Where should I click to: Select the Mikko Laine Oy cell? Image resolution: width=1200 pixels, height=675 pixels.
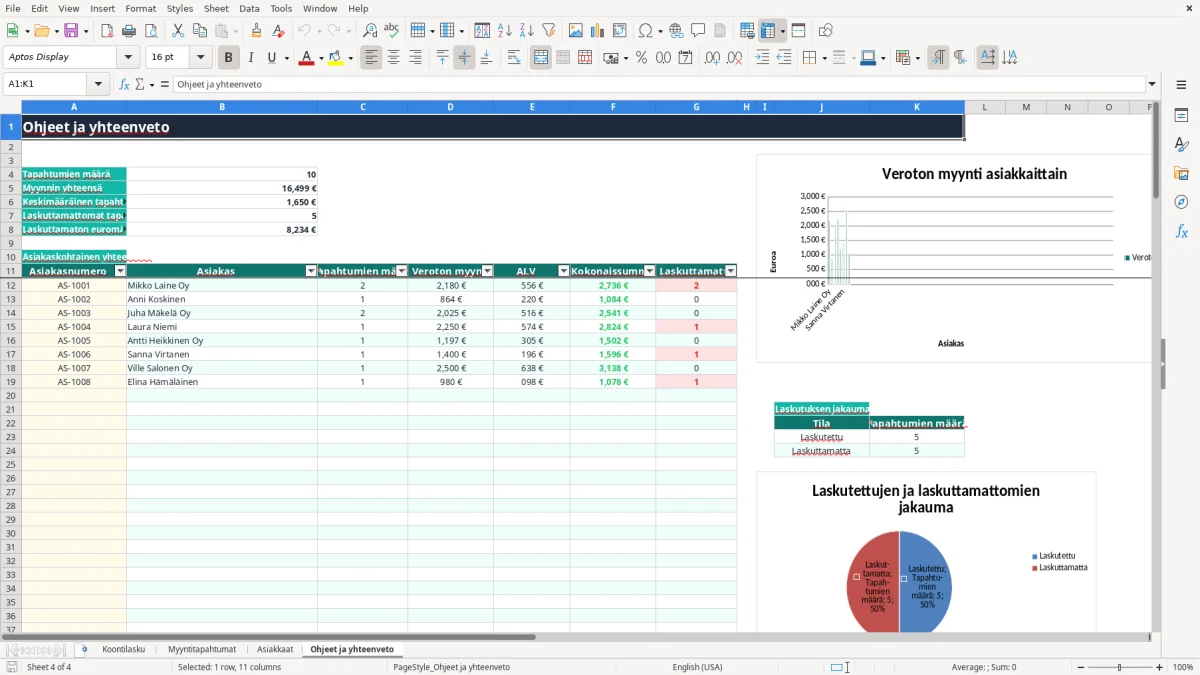coord(222,285)
